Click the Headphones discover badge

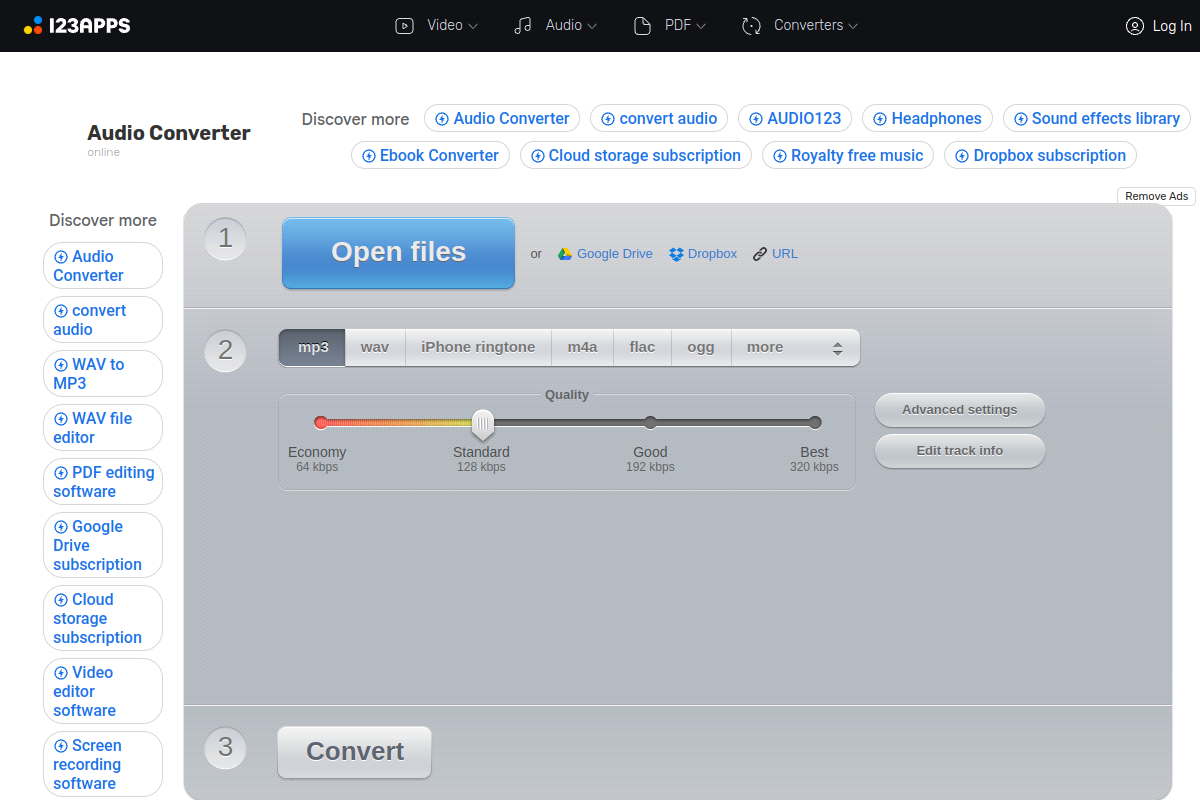pyautogui.click(x=927, y=118)
